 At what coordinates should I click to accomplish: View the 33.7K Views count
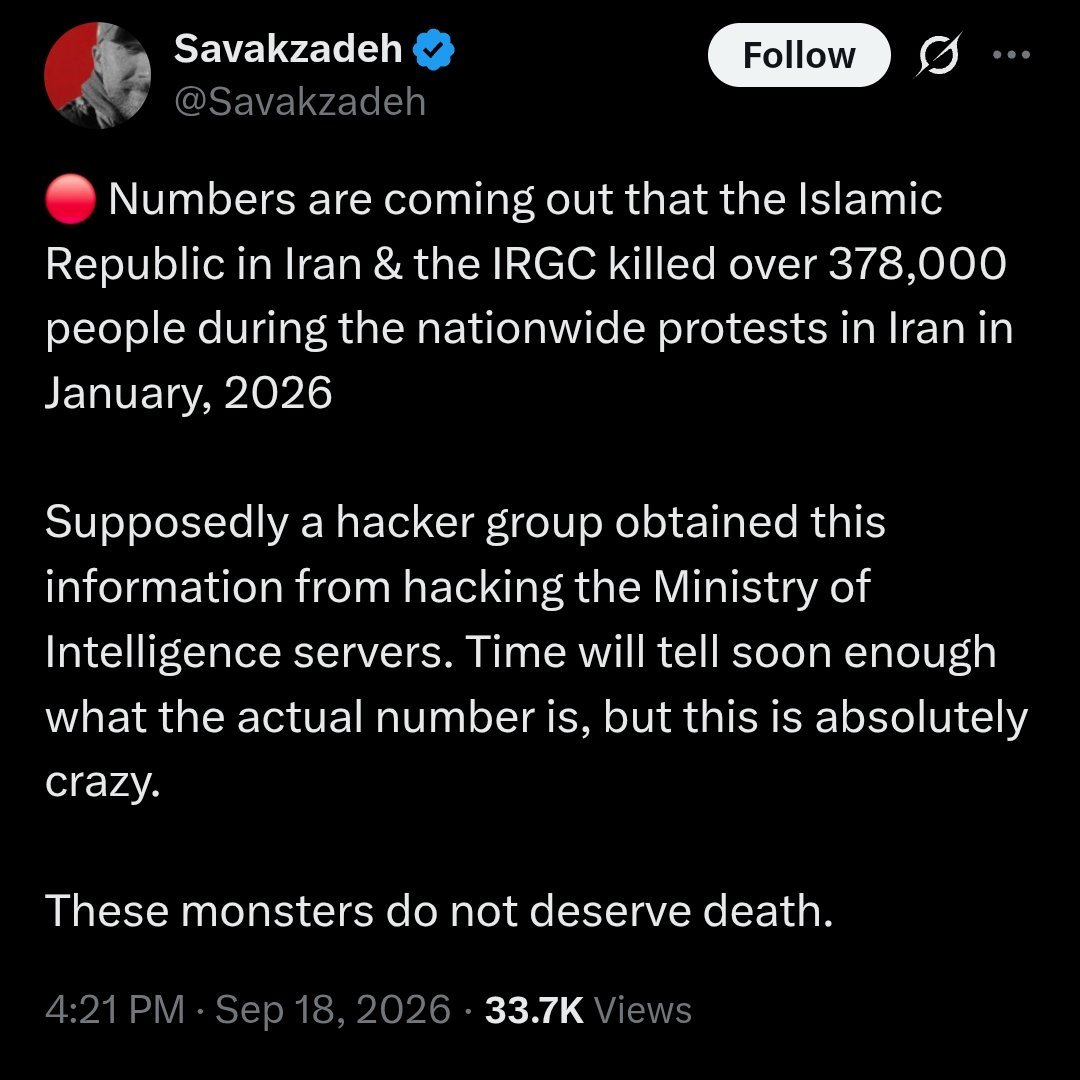point(588,1010)
